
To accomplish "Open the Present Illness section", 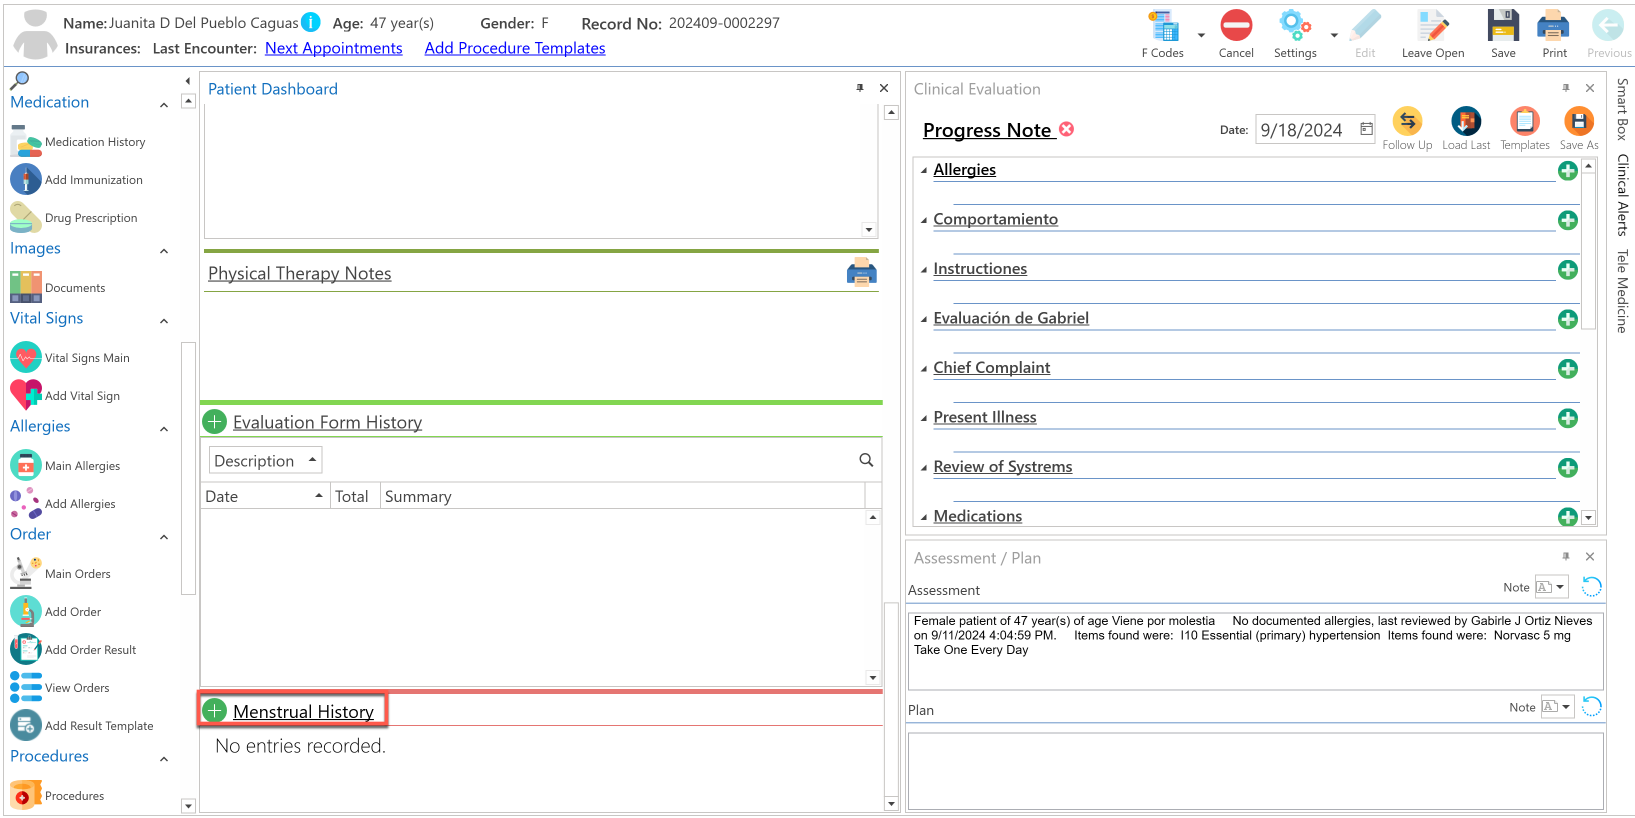I will point(985,417).
